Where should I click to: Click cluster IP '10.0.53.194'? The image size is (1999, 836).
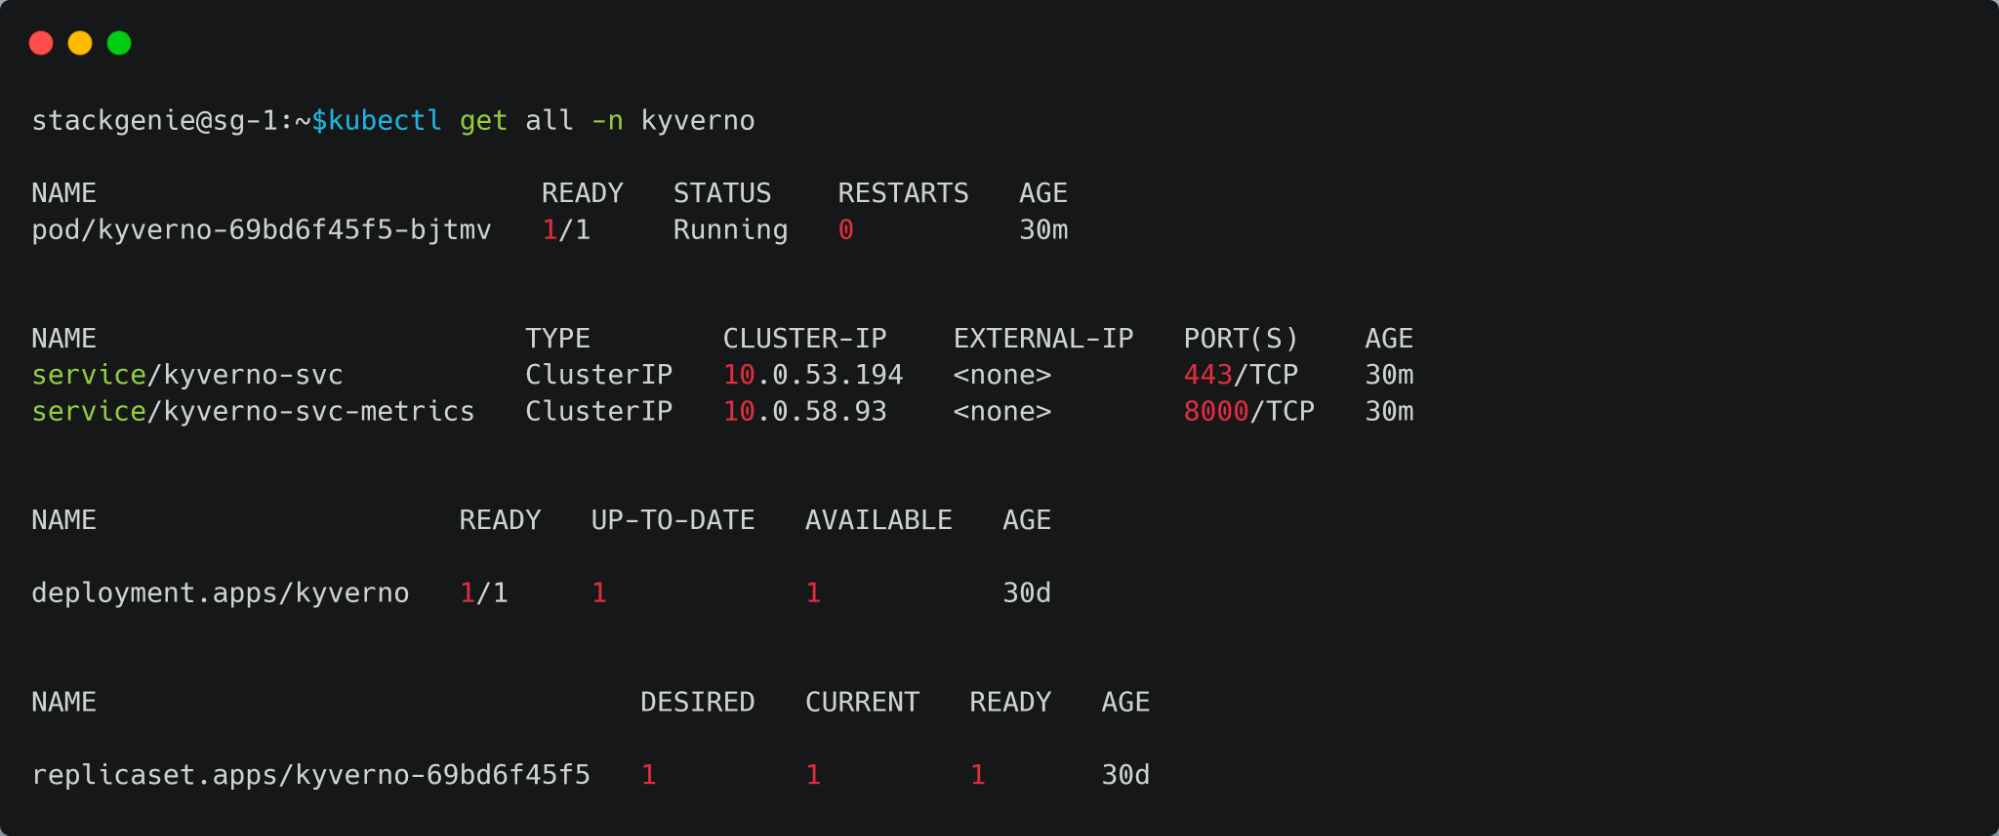click(x=813, y=375)
